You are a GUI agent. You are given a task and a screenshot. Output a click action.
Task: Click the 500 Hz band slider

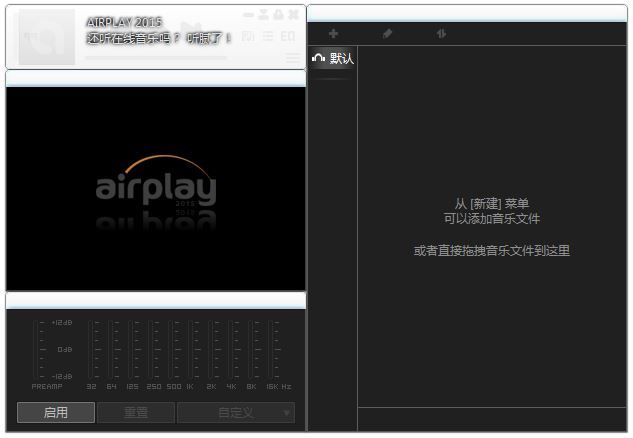pos(171,350)
